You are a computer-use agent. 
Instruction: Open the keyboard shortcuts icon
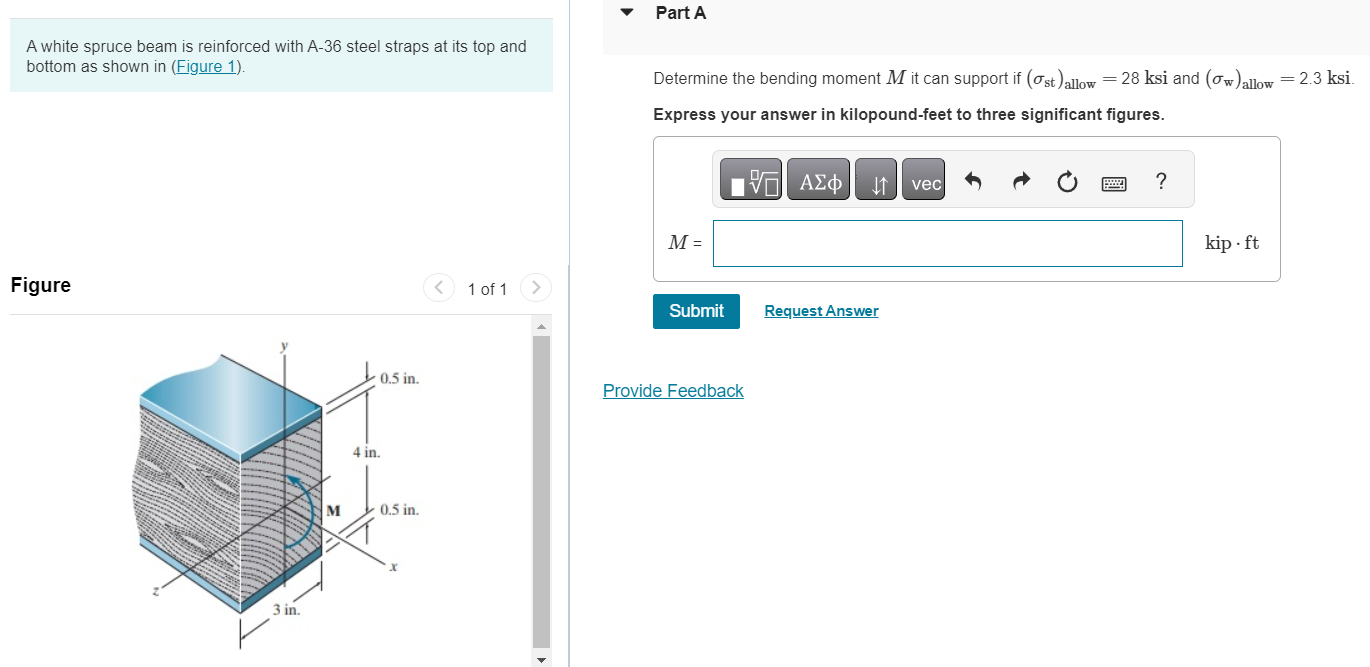pyautogui.click(x=1113, y=182)
